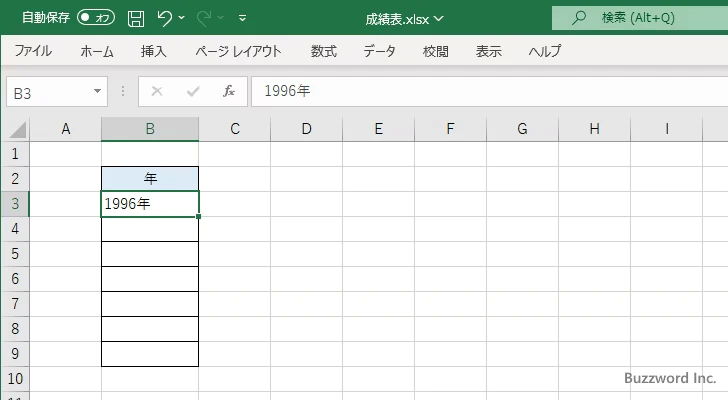Open the 校閲 tab
Screen dimensions: 728x400
pyautogui.click(x=436, y=51)
